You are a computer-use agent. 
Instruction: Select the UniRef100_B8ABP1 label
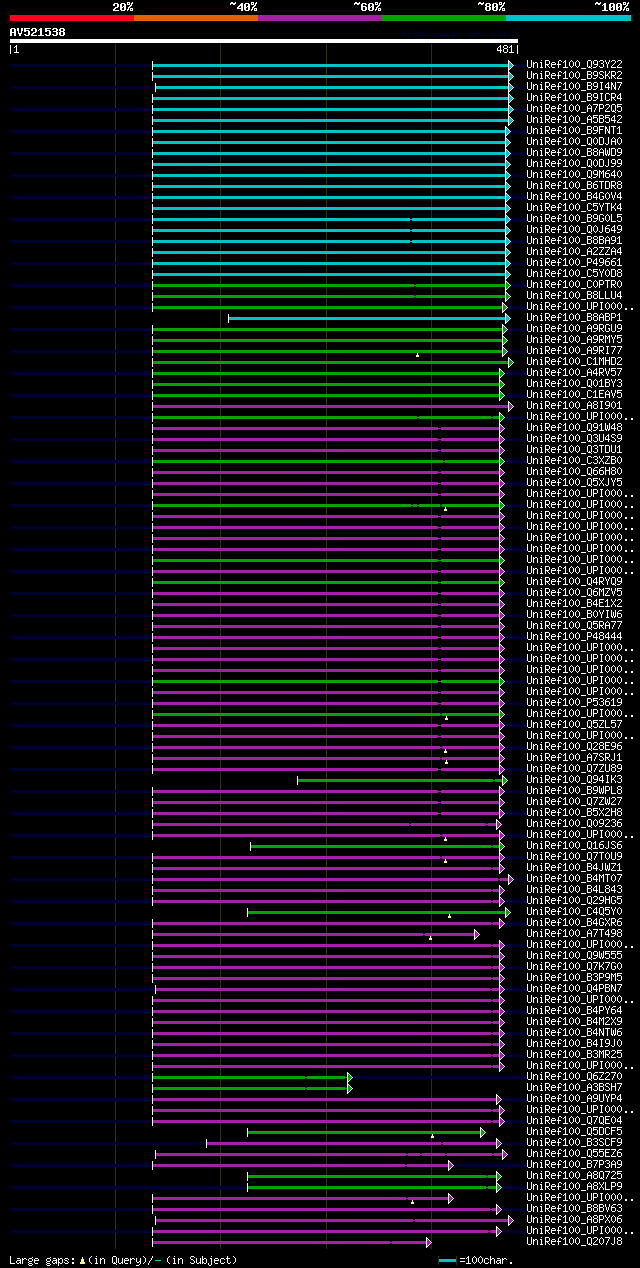pos(574,317)
